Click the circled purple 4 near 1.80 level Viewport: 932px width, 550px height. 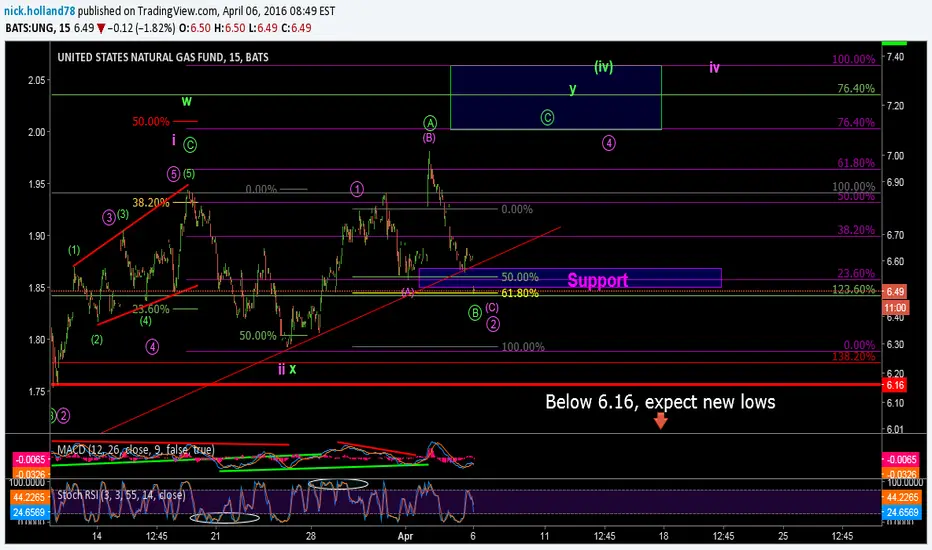pyautogui.click(x=152, y=347)
